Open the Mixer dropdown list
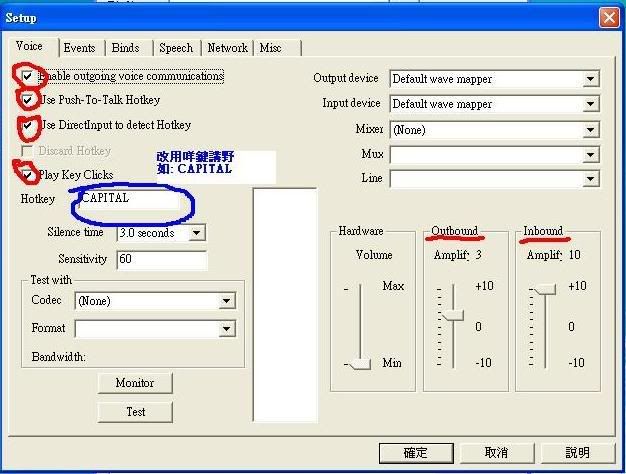Screen dimensions: 626x474 (x=590, y=130)
